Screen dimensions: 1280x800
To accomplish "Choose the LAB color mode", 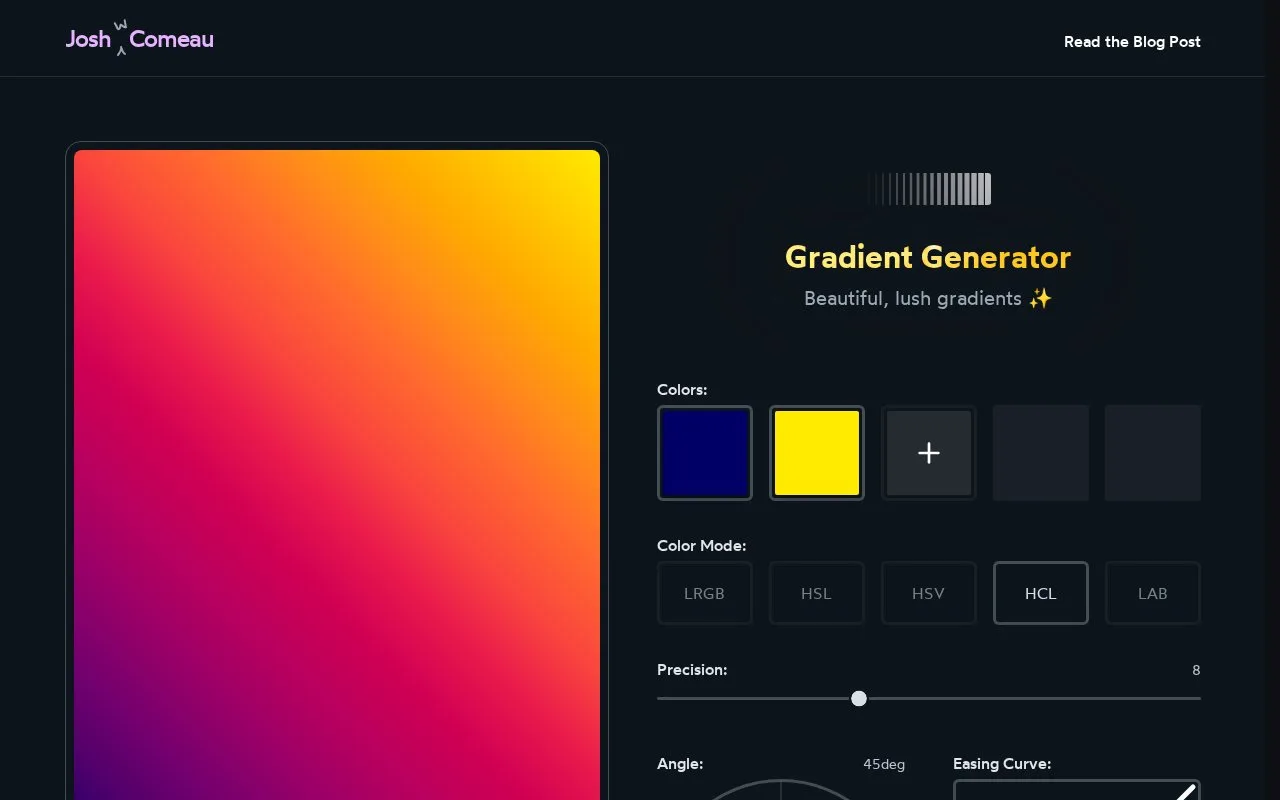I will point(1153,593).
